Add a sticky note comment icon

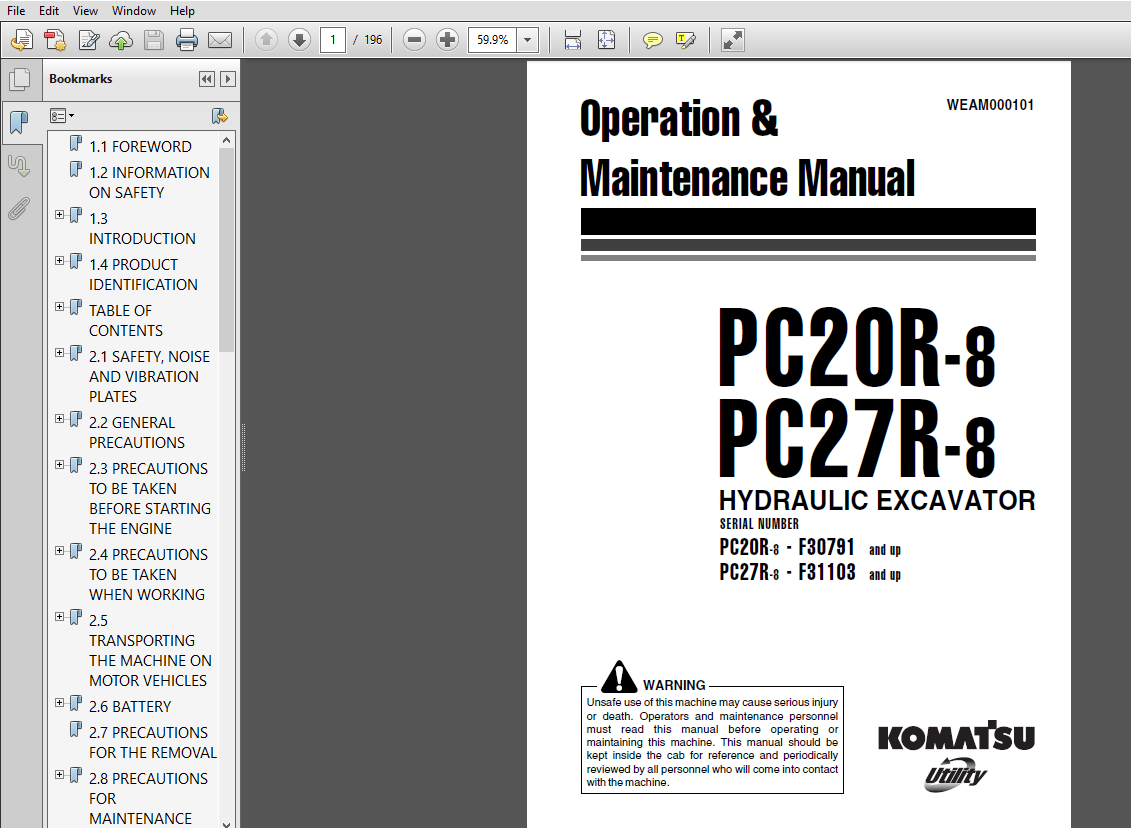[x=652, y=40]
